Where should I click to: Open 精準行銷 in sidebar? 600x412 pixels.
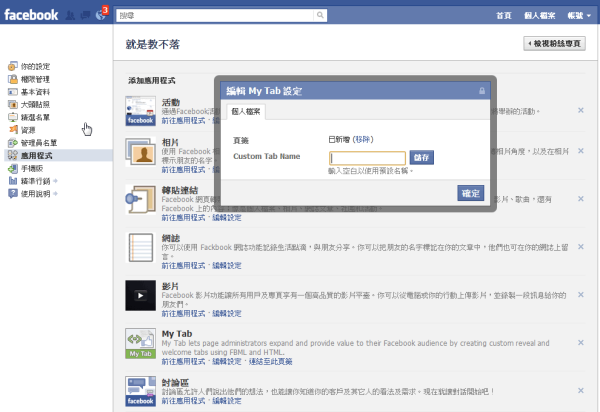tap(33, 181)
